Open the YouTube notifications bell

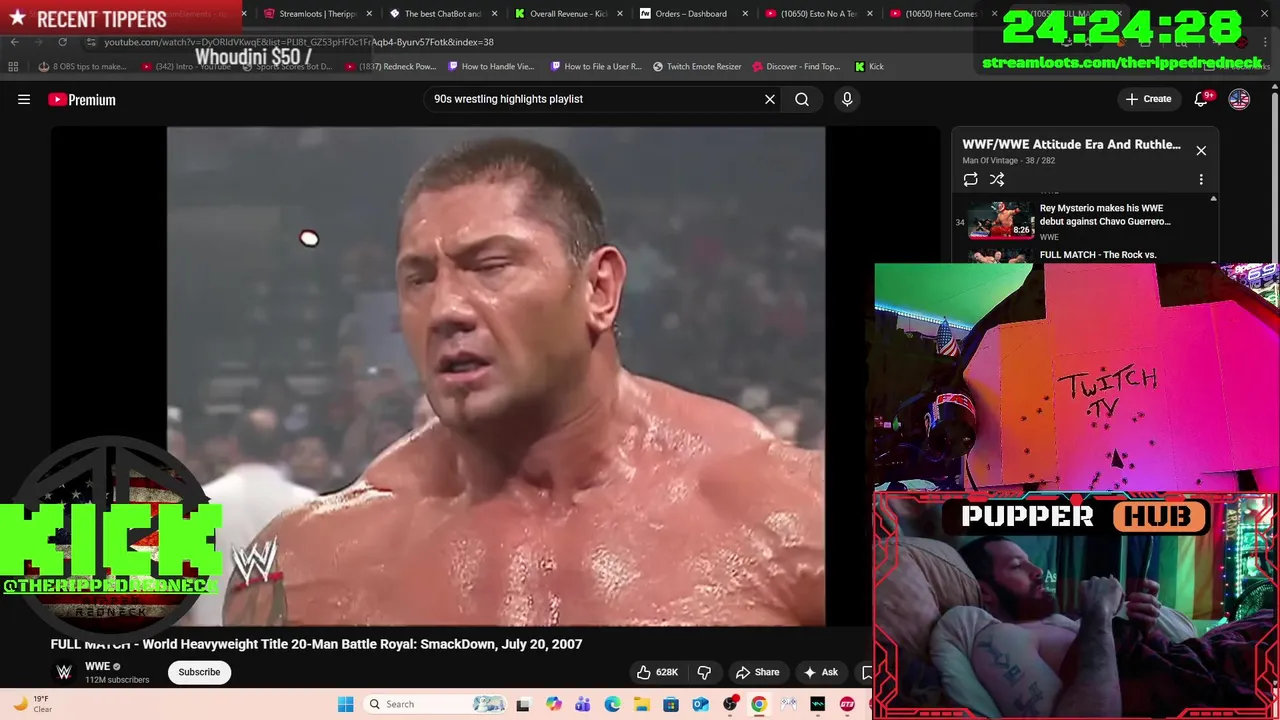click(x=1201, y=99)
